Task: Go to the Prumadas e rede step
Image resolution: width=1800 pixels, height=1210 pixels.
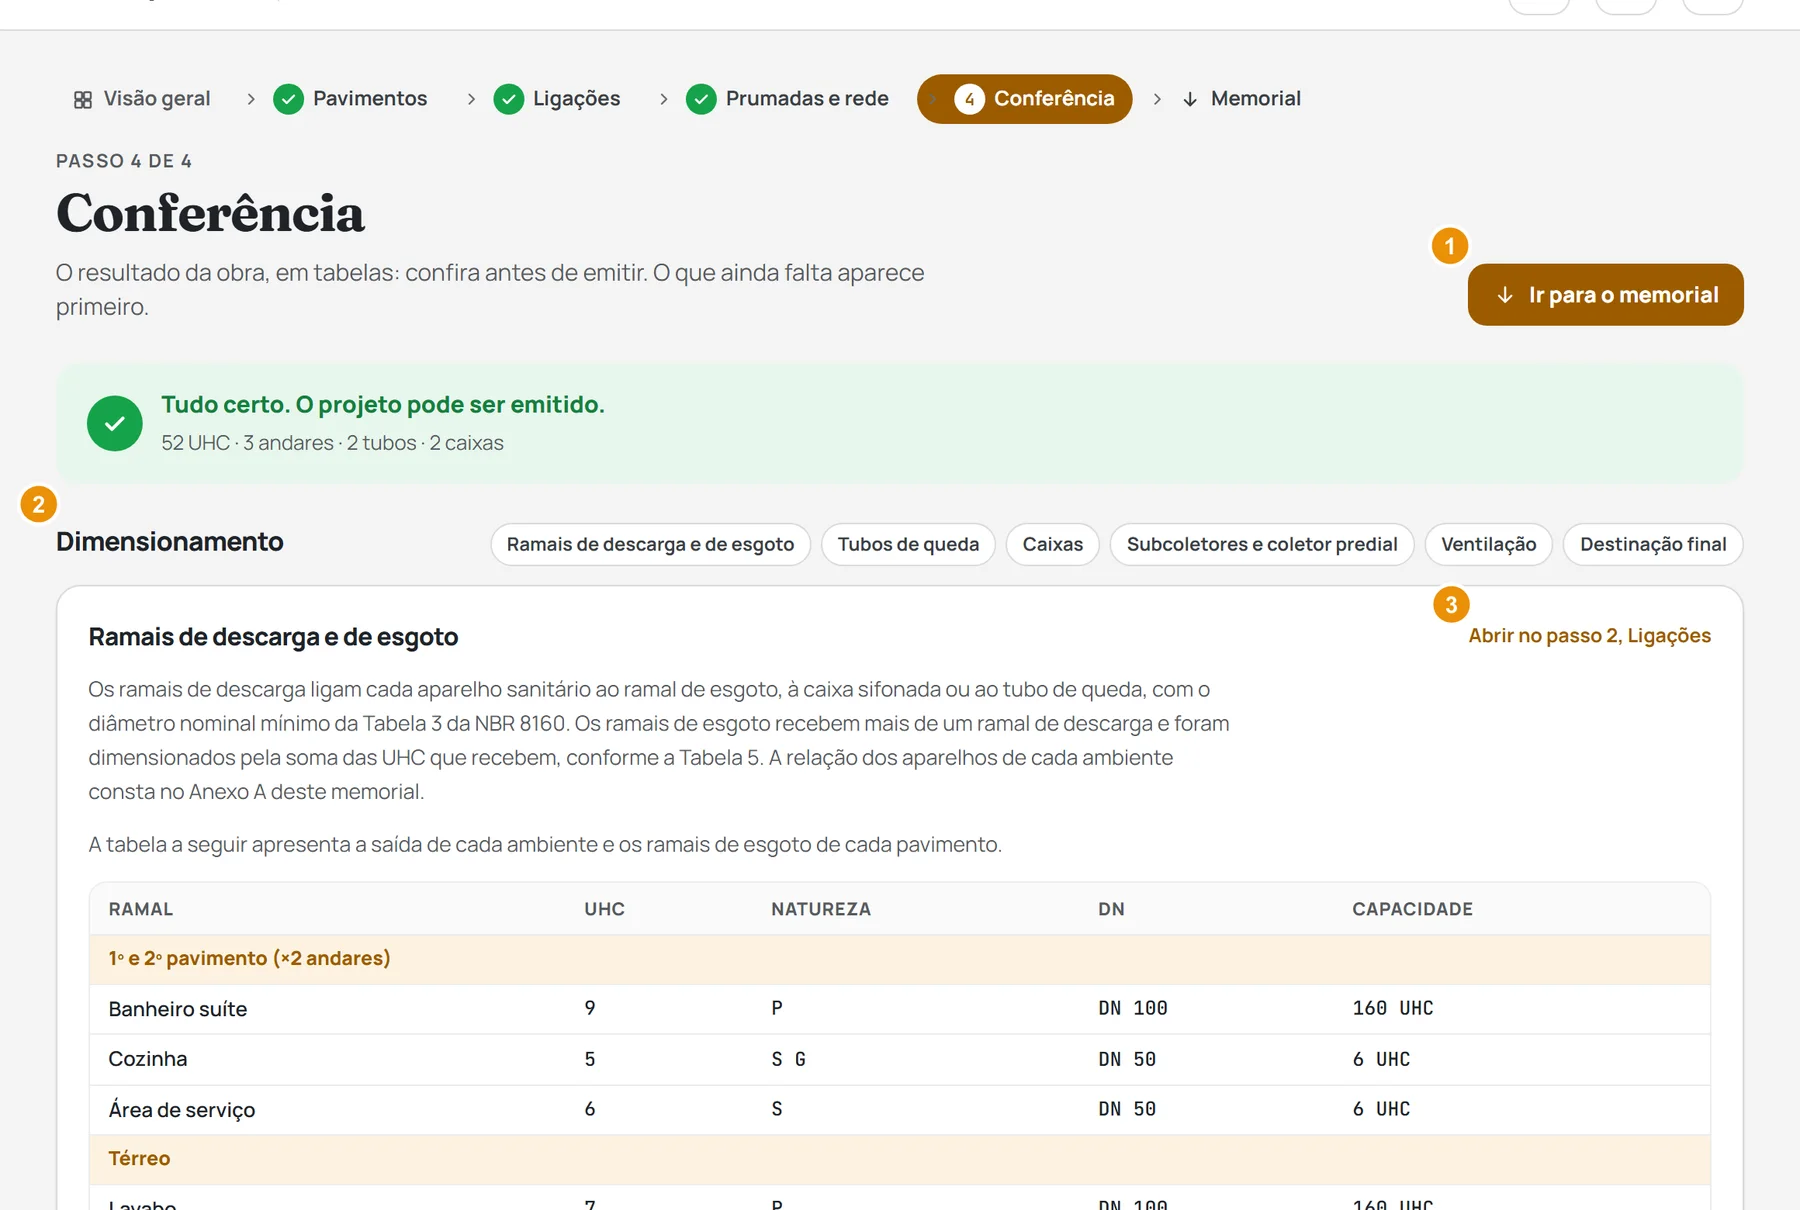Action: [788, 99]
